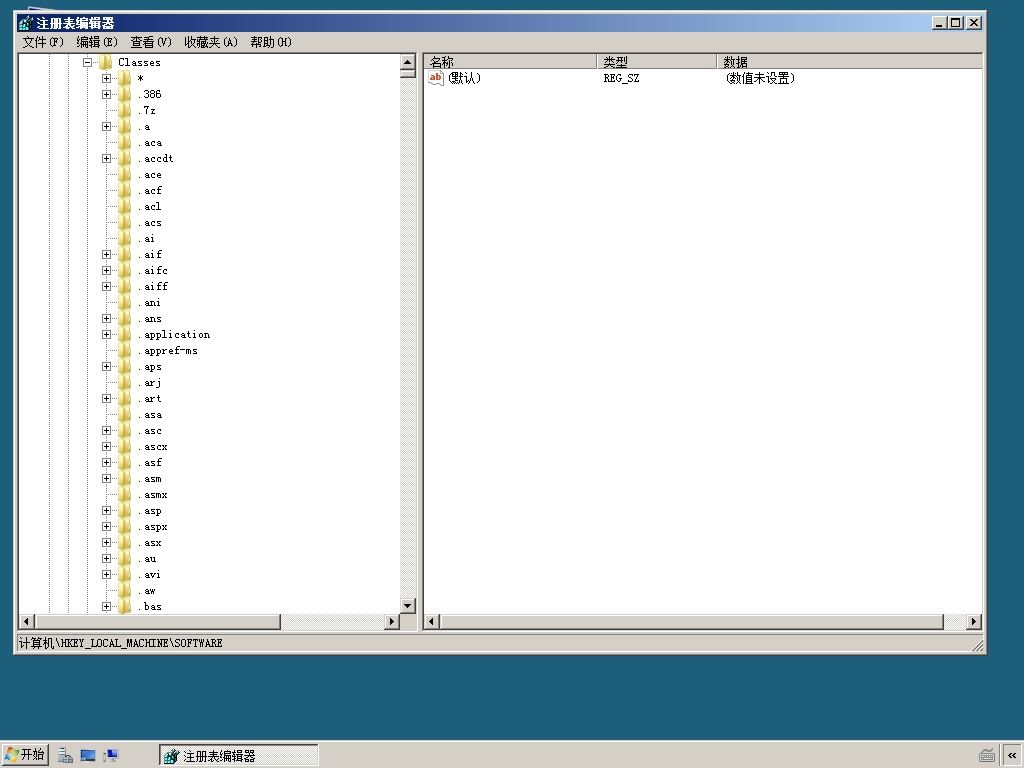Click the folder icon beside .accdt
This screenshot has height=768, width=1024.
(x=124, y=159)
